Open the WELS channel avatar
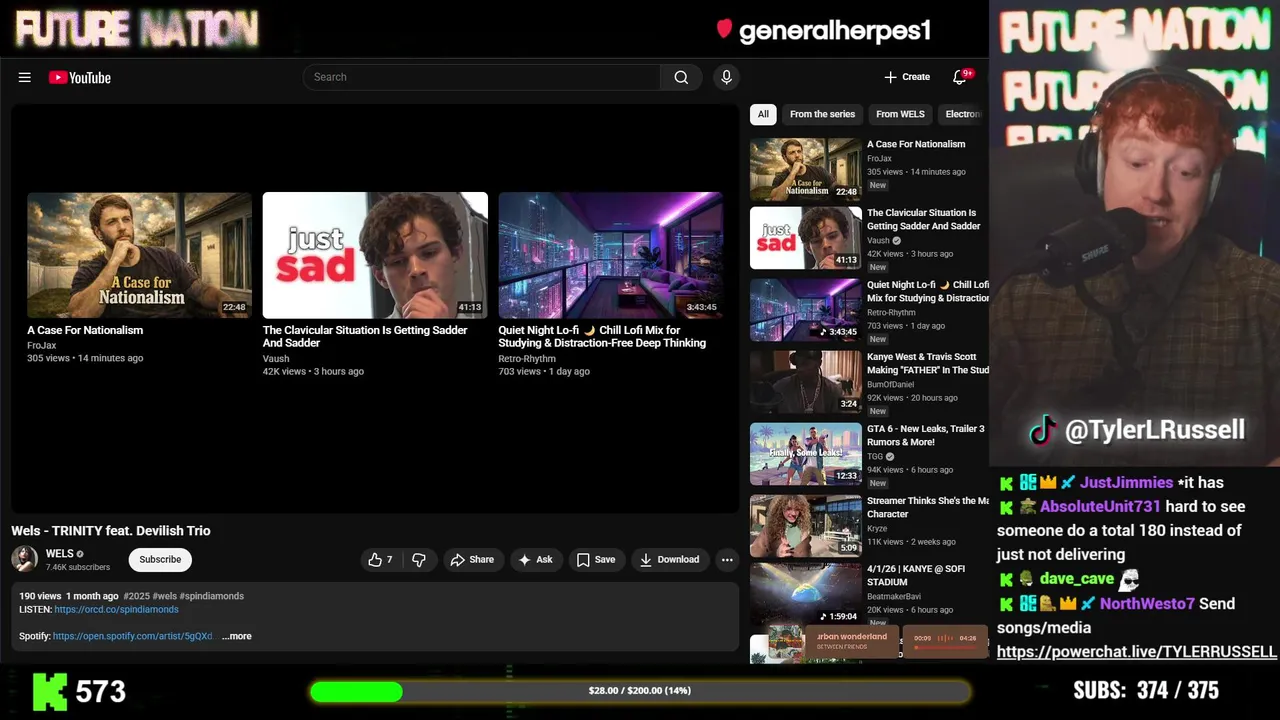 point(25,559)
